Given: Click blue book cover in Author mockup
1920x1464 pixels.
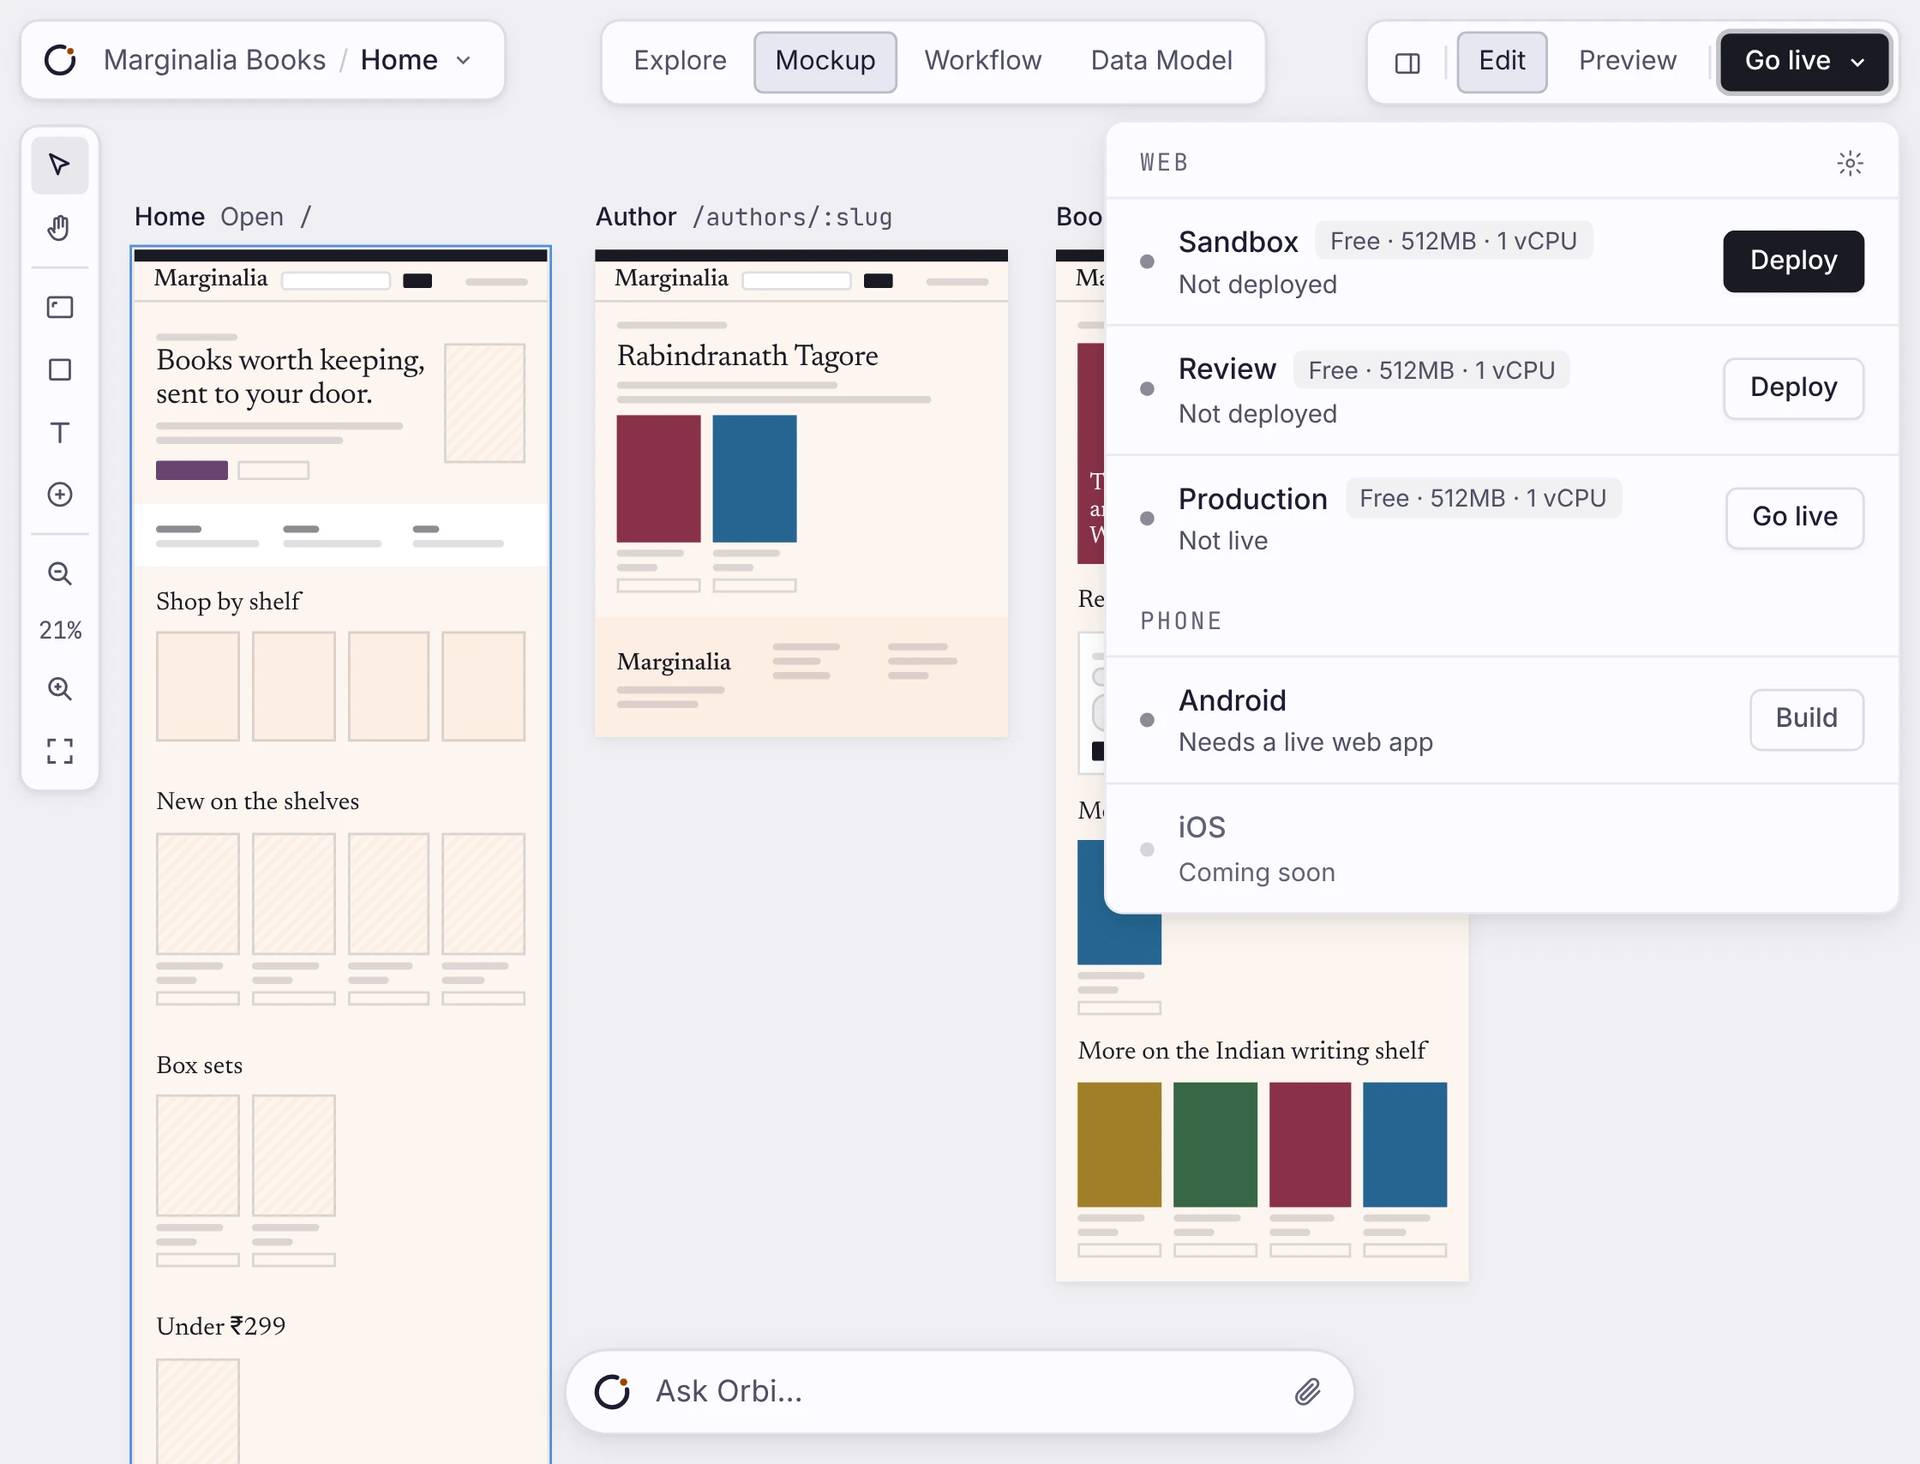Looking at the screenshot, I should pos(754,478).
